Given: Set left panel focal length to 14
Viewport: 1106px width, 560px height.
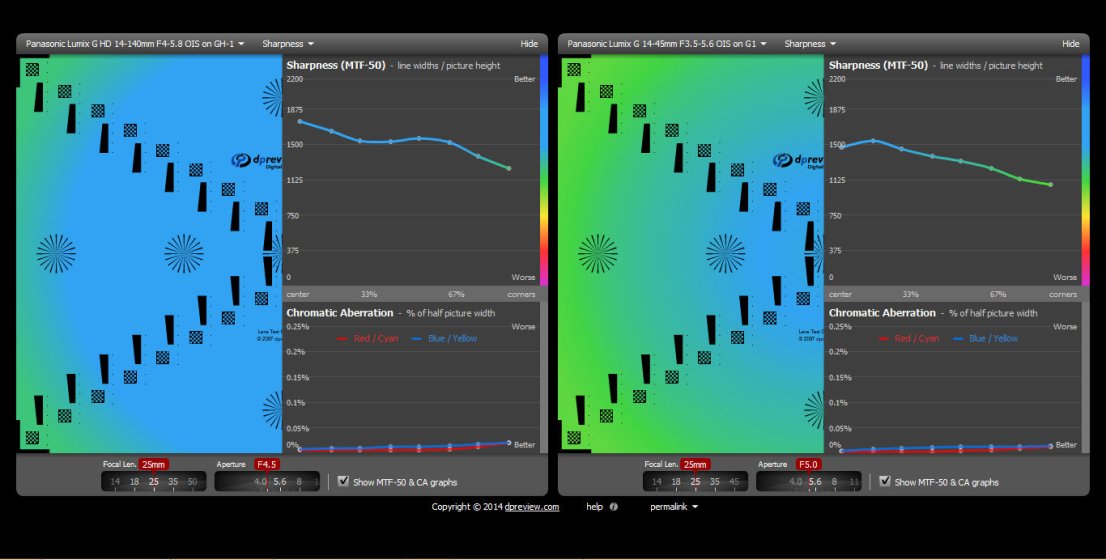Looking at the screenshot, I should [115, 482].
